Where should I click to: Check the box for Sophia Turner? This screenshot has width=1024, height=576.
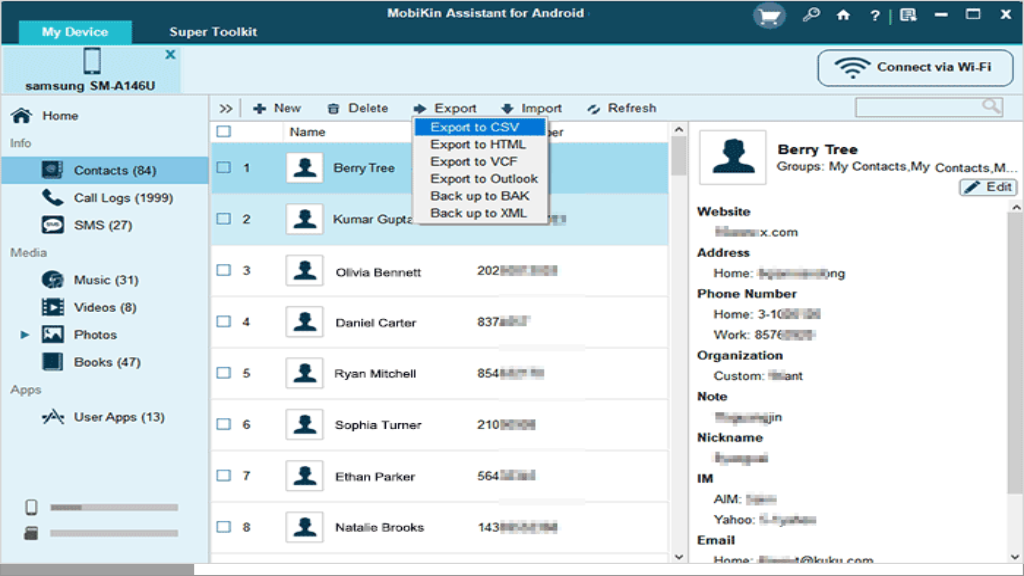click(224, 424)
